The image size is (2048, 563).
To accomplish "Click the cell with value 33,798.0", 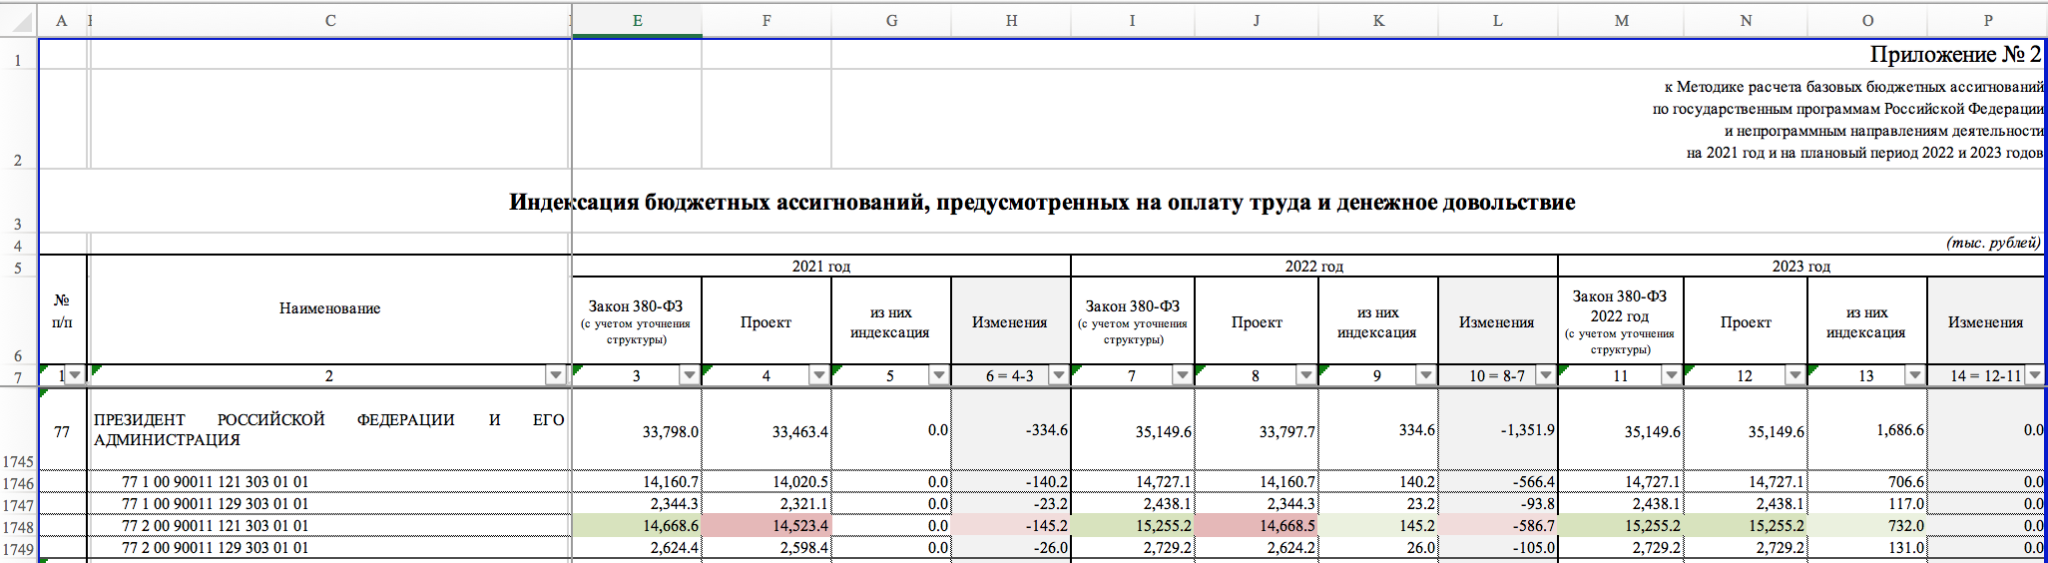I will click(637, 430).
